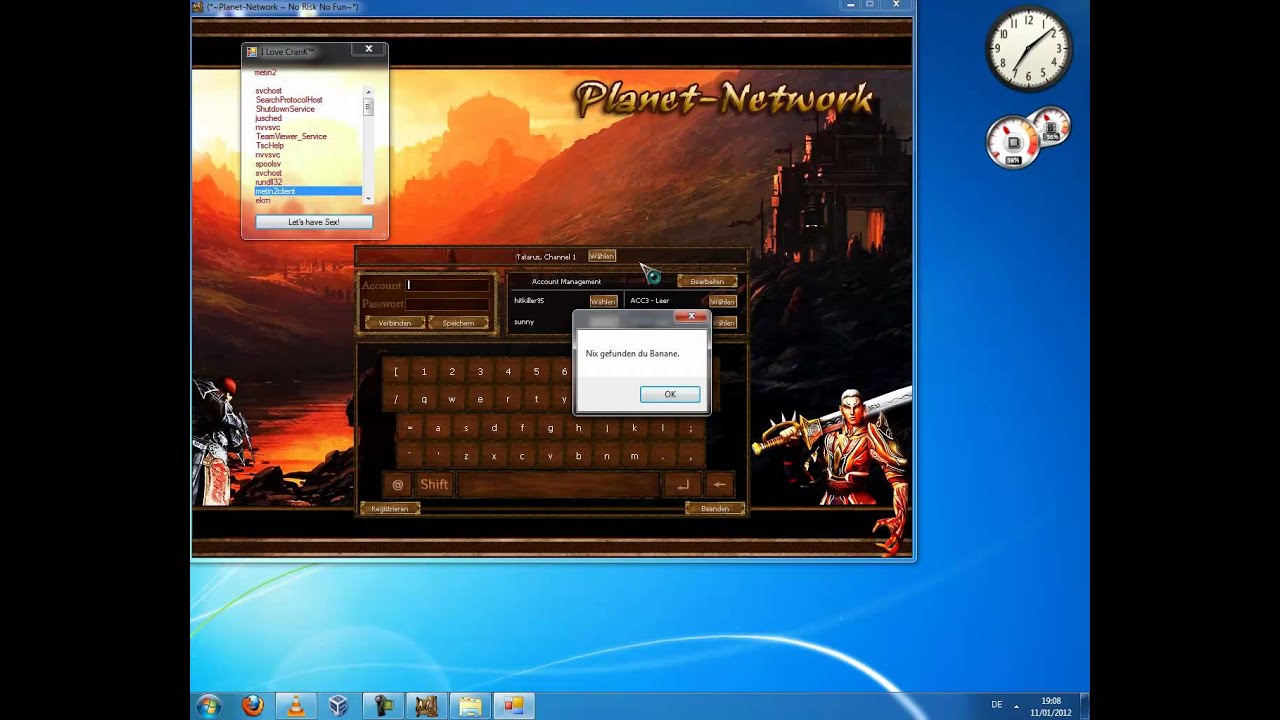This screenshot has height=720, width=1280.
Task: Click the 'g' key on the virtual keyboard
Action: click(x=550, y=427)
